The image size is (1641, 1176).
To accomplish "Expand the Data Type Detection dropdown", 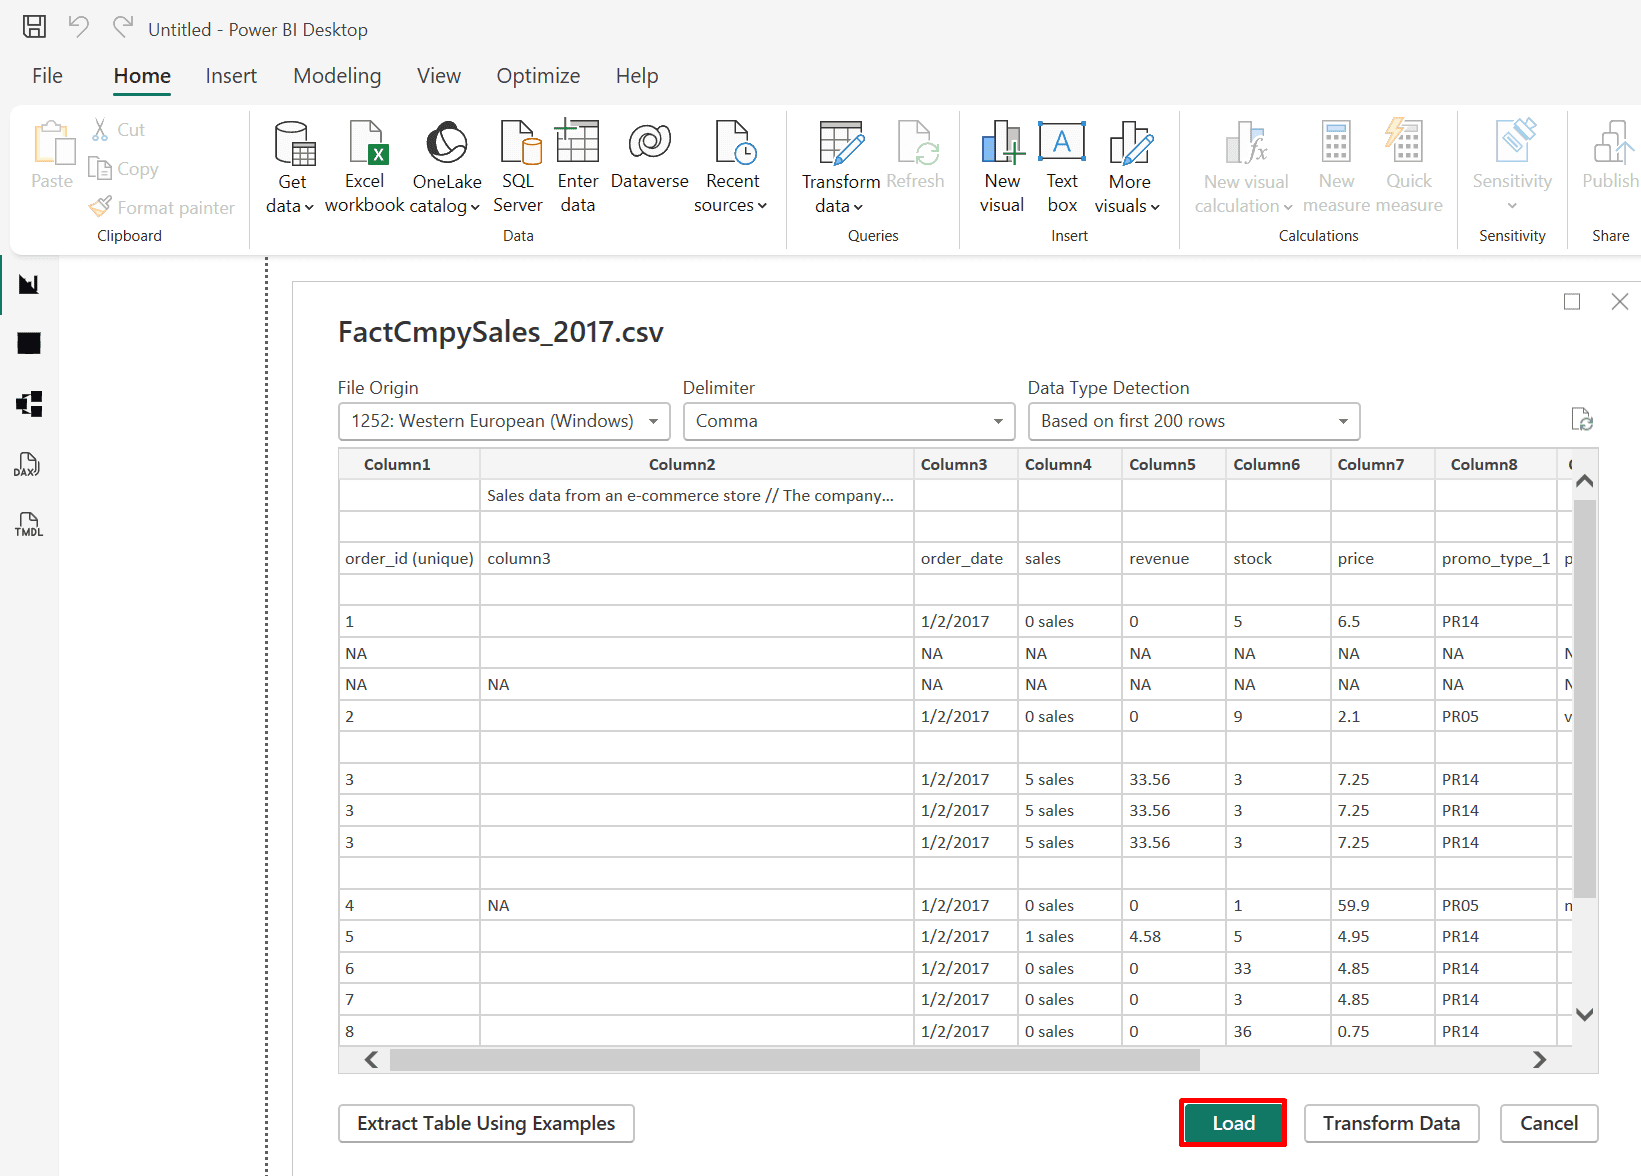I will [x=1194, y=421].
